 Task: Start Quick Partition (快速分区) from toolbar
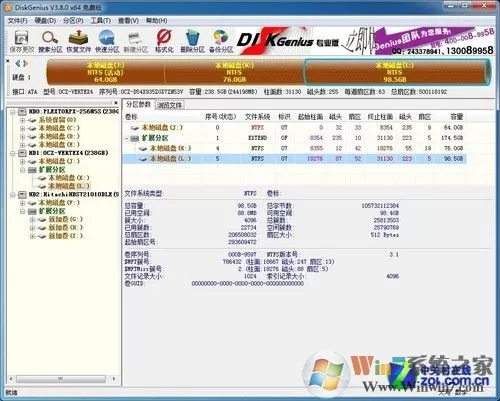tap(107, 42)
